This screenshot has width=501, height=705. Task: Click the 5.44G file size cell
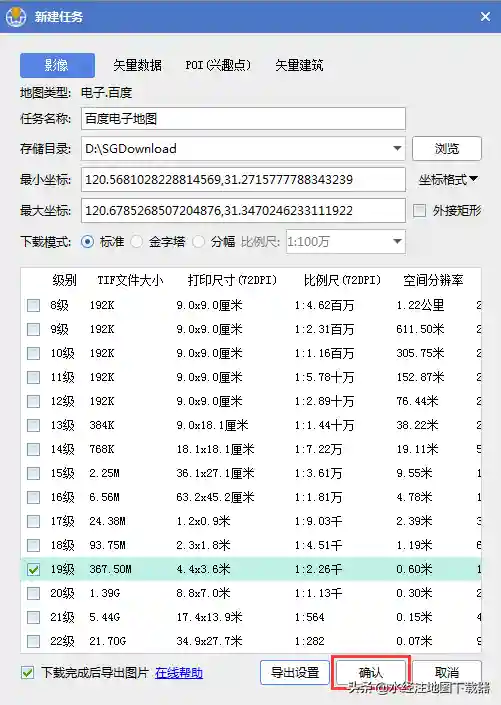(104, 617)
